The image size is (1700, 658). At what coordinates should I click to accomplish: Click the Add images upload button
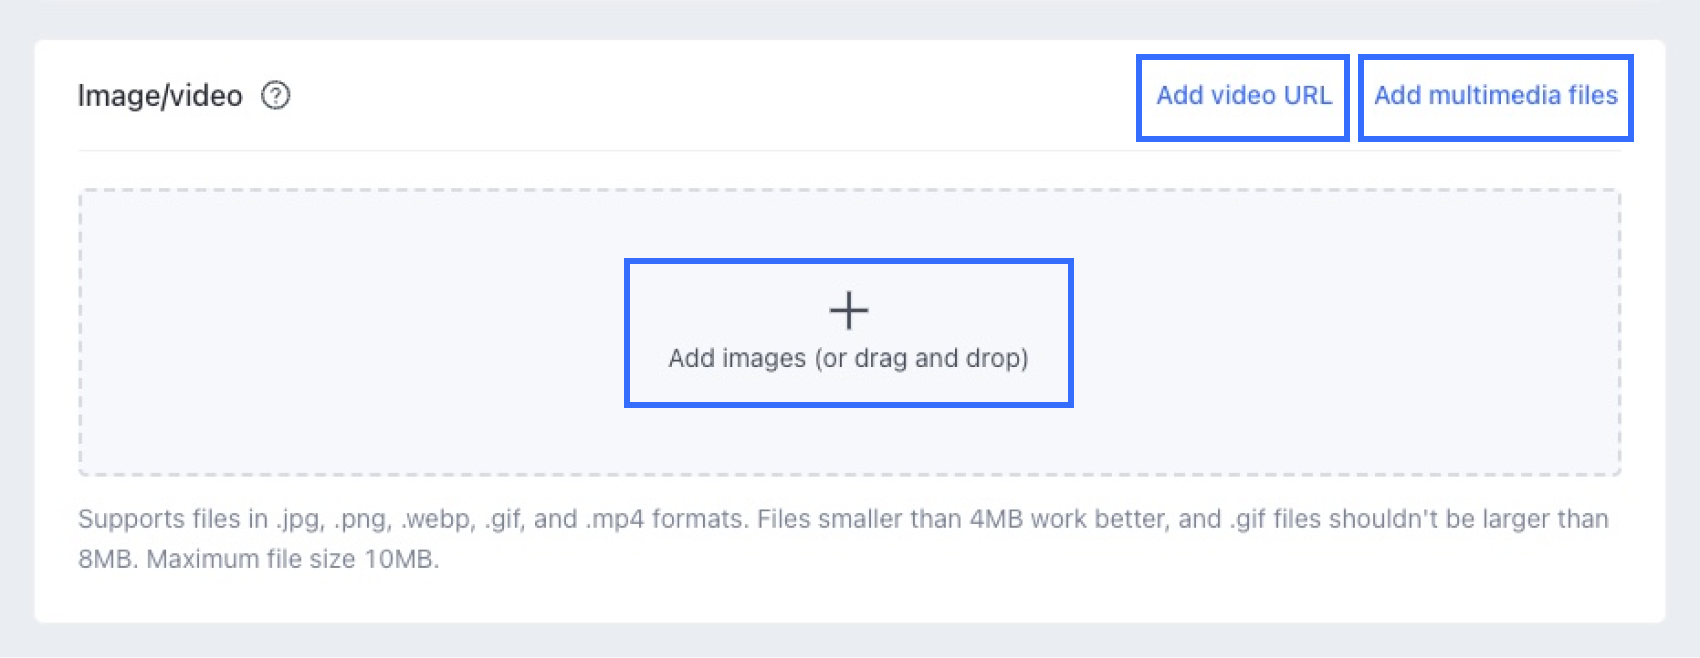(x=848, y=333)
